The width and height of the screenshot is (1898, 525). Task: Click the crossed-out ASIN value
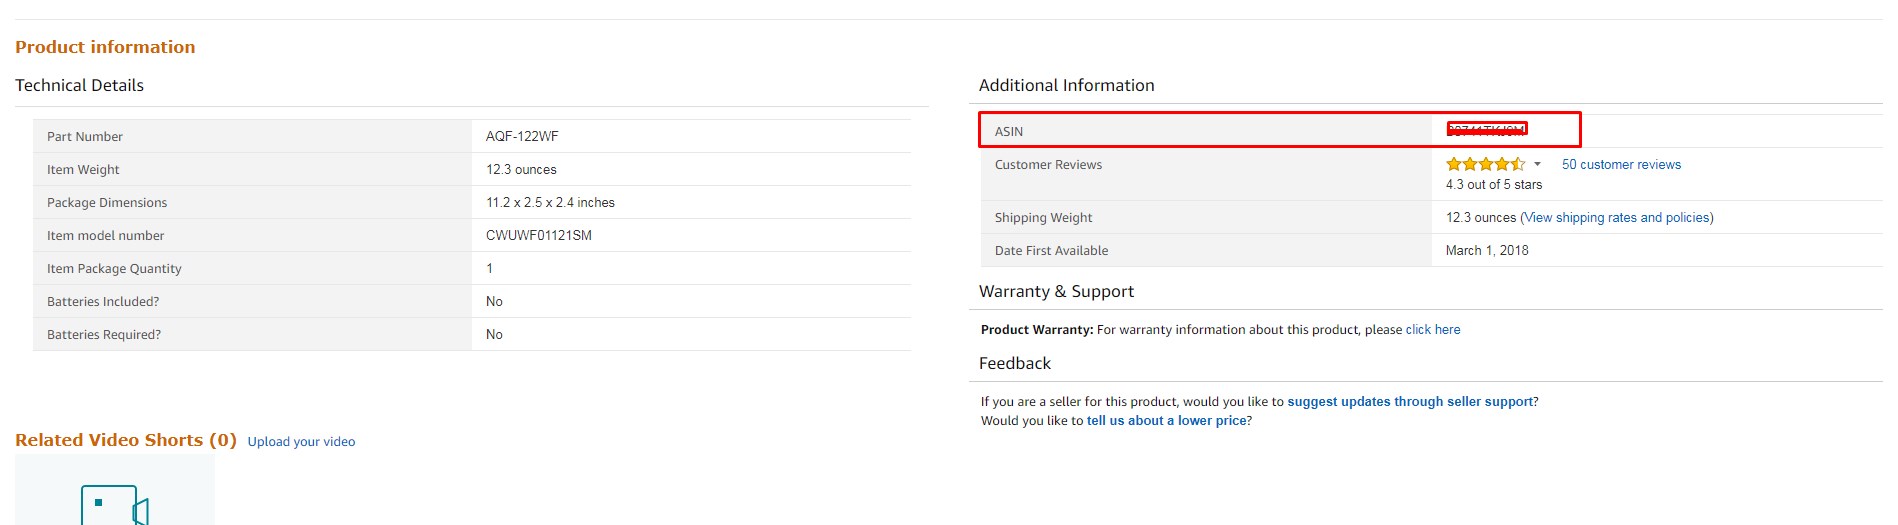tap(1486, 130)
